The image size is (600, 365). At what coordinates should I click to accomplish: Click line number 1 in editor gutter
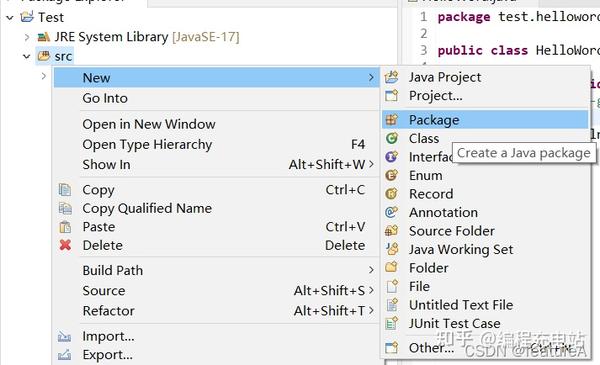pos(423,17)
